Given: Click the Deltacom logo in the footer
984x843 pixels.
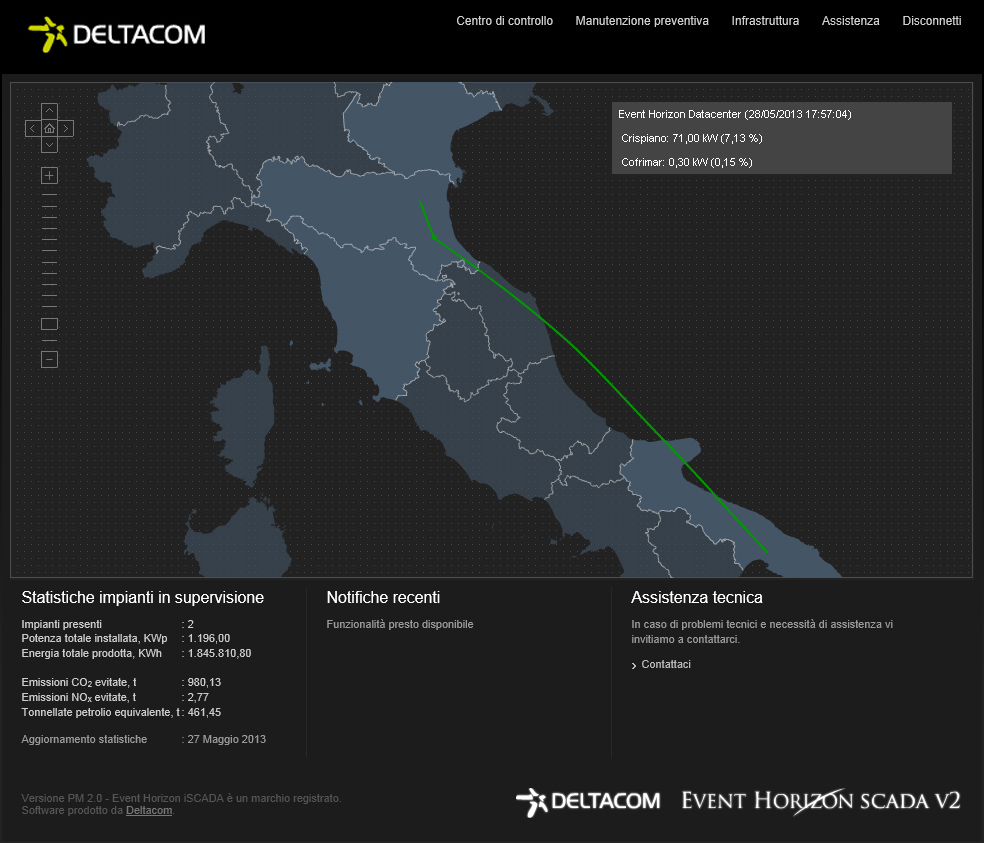Looking at the screenshot, I should click(588, 802).
